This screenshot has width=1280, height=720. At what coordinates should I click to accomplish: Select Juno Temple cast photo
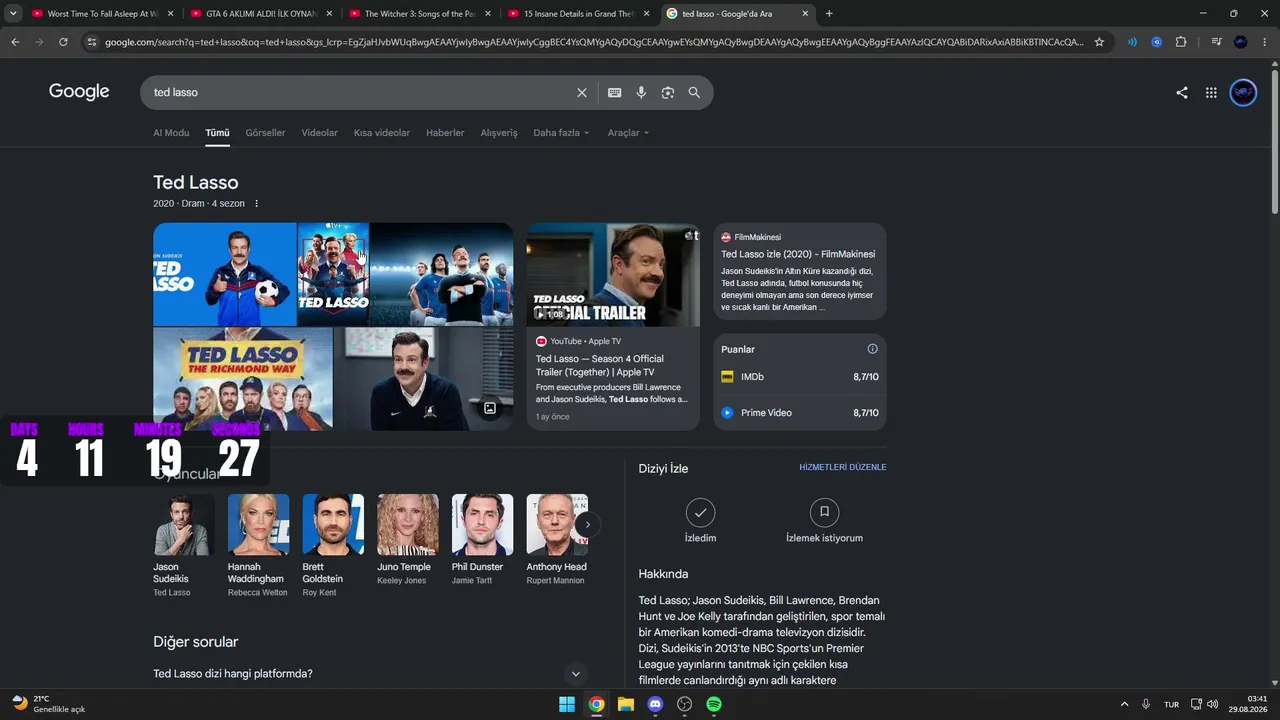(x=408, y=524)
